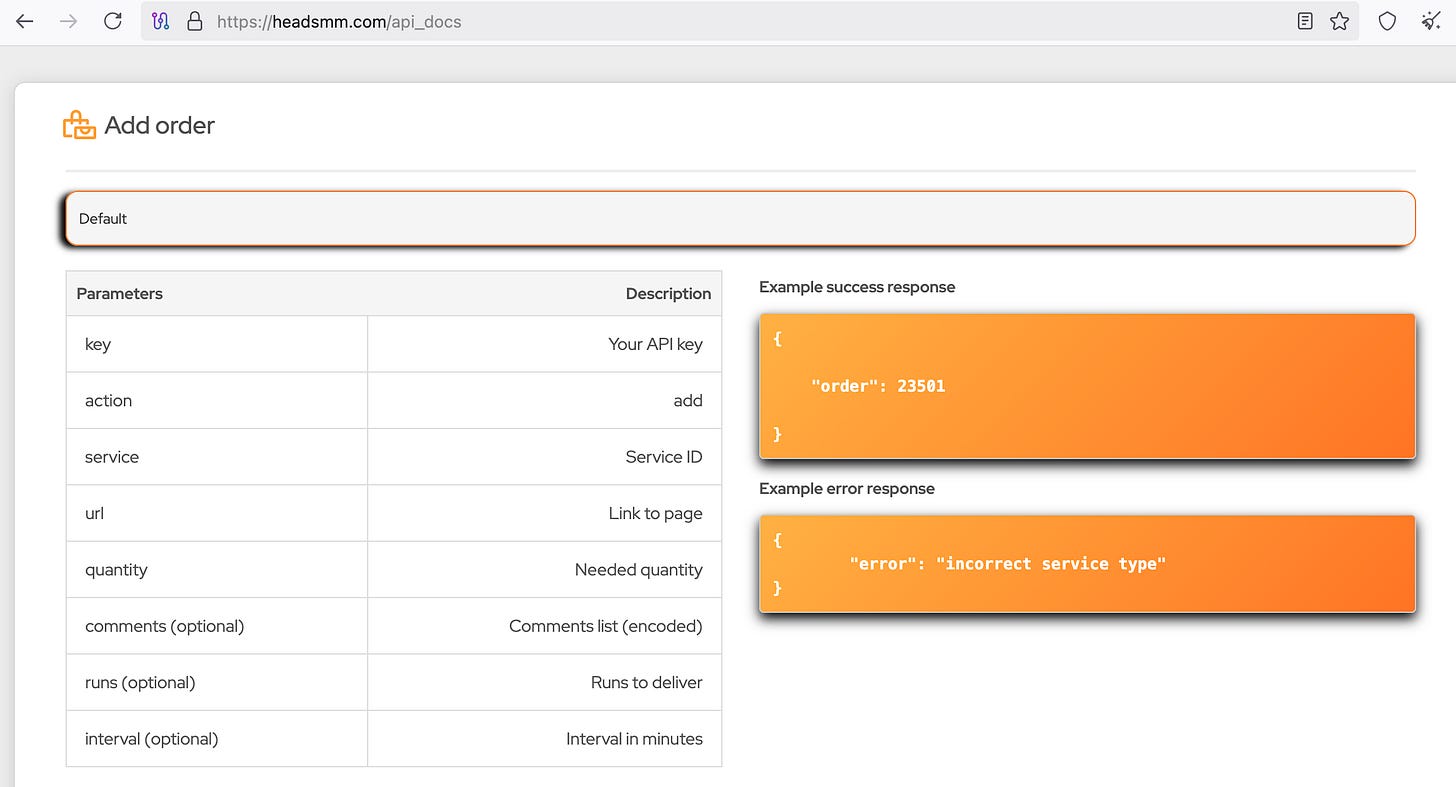Toggle the bookmark star for this page
The height and width of the screenshot is (787, 1456).
[1339, 21]
